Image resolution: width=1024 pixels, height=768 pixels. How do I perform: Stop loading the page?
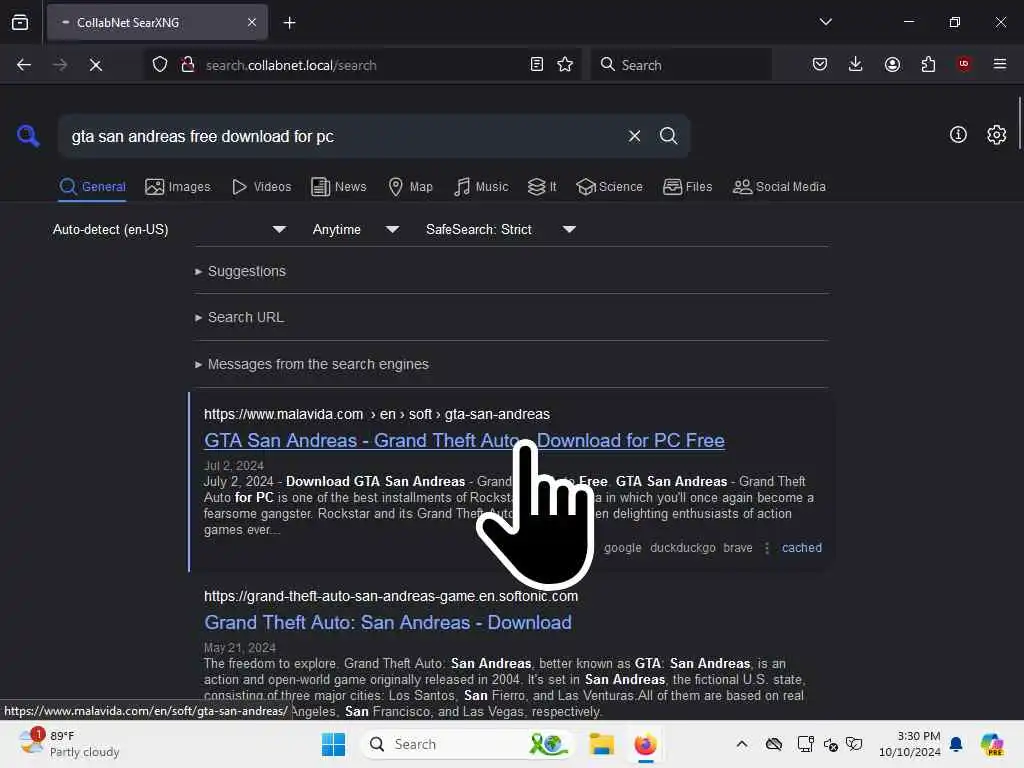click(95, 65)
